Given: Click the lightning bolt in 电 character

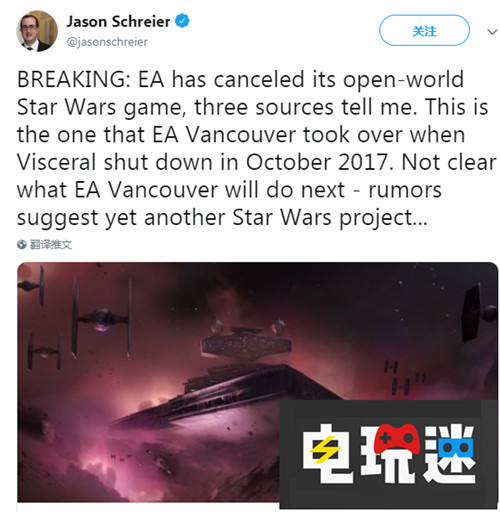Looking at the screenshot, I should [x=325, y=447].
